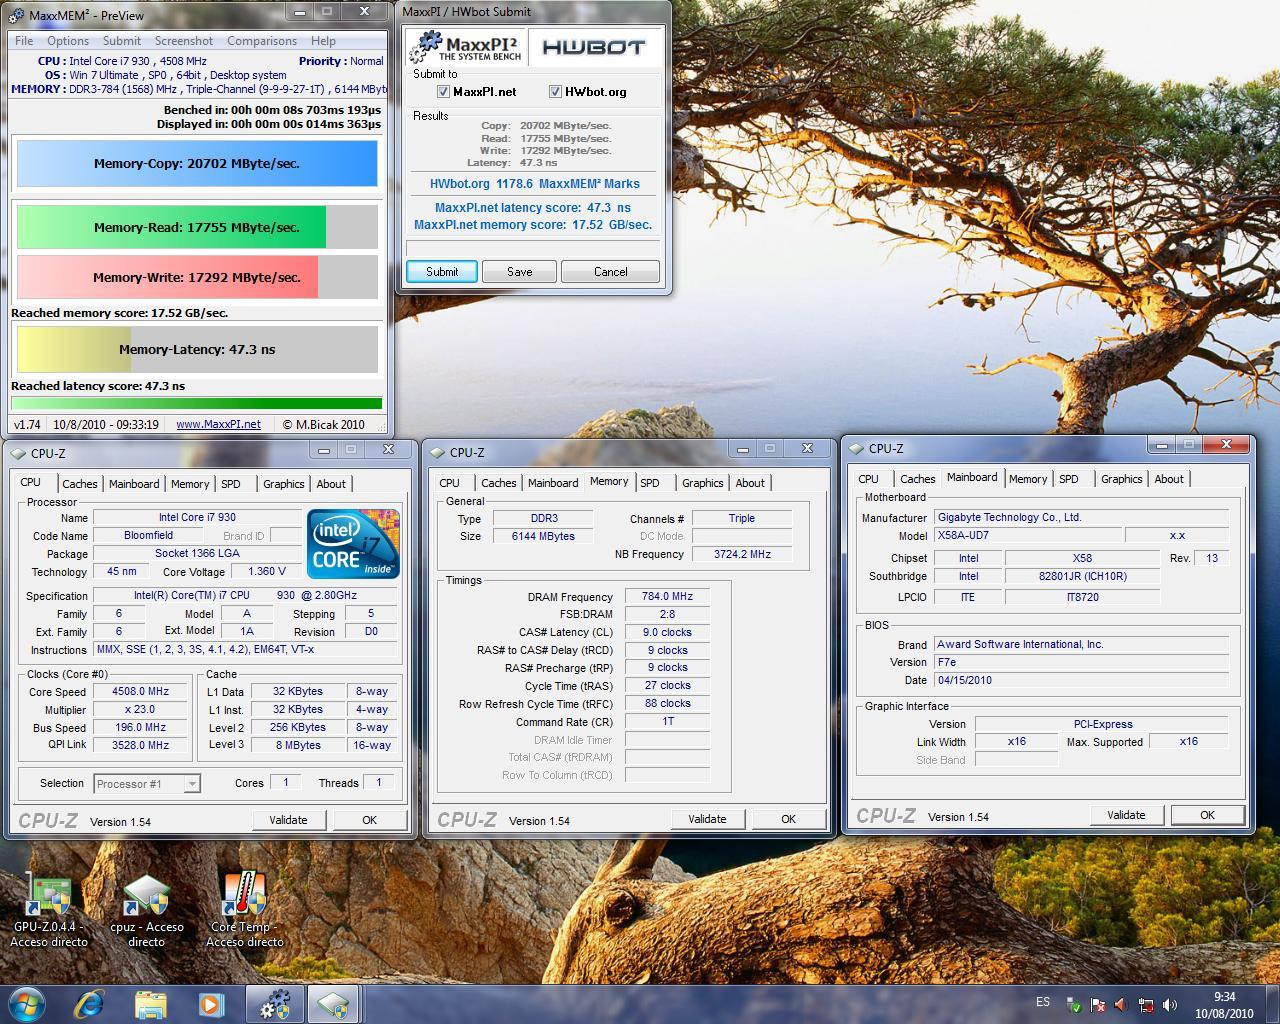1280x1024 pixels.
Task: Click OK in left CPU-Z window
Action: tap(369, 820)
